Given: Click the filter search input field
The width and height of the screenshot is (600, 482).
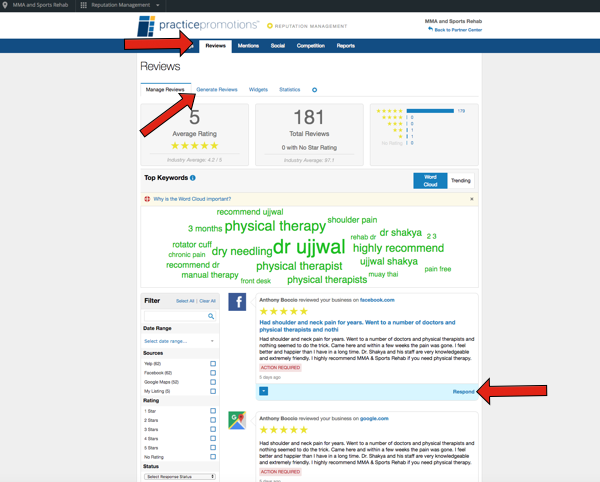Looking at the screenshot, I should tap(179, 316).
